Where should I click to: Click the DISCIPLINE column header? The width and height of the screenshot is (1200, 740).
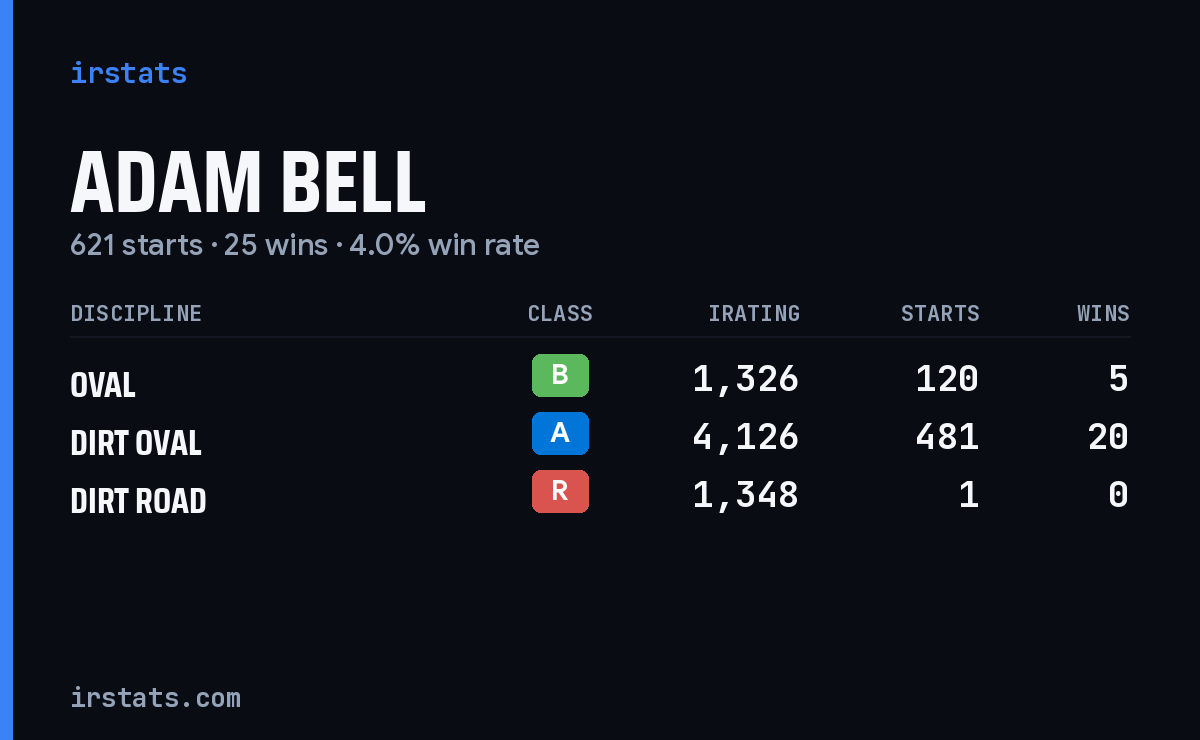[x=136, y=314]
